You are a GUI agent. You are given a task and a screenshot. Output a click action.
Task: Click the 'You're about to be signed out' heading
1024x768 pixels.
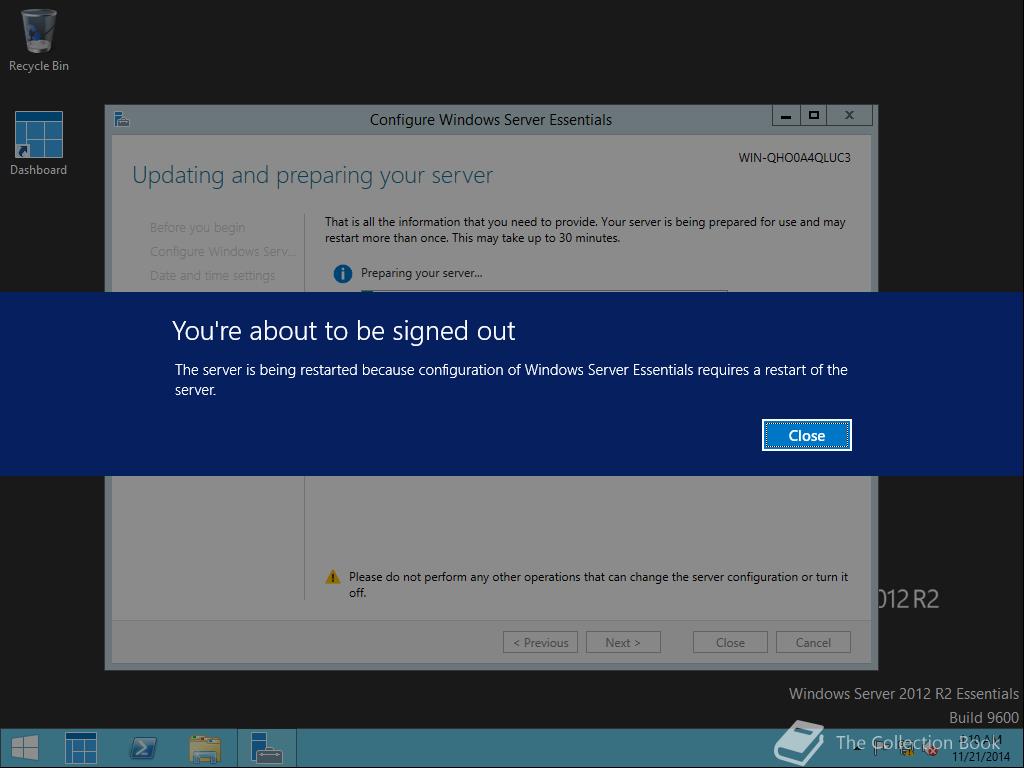344,330
